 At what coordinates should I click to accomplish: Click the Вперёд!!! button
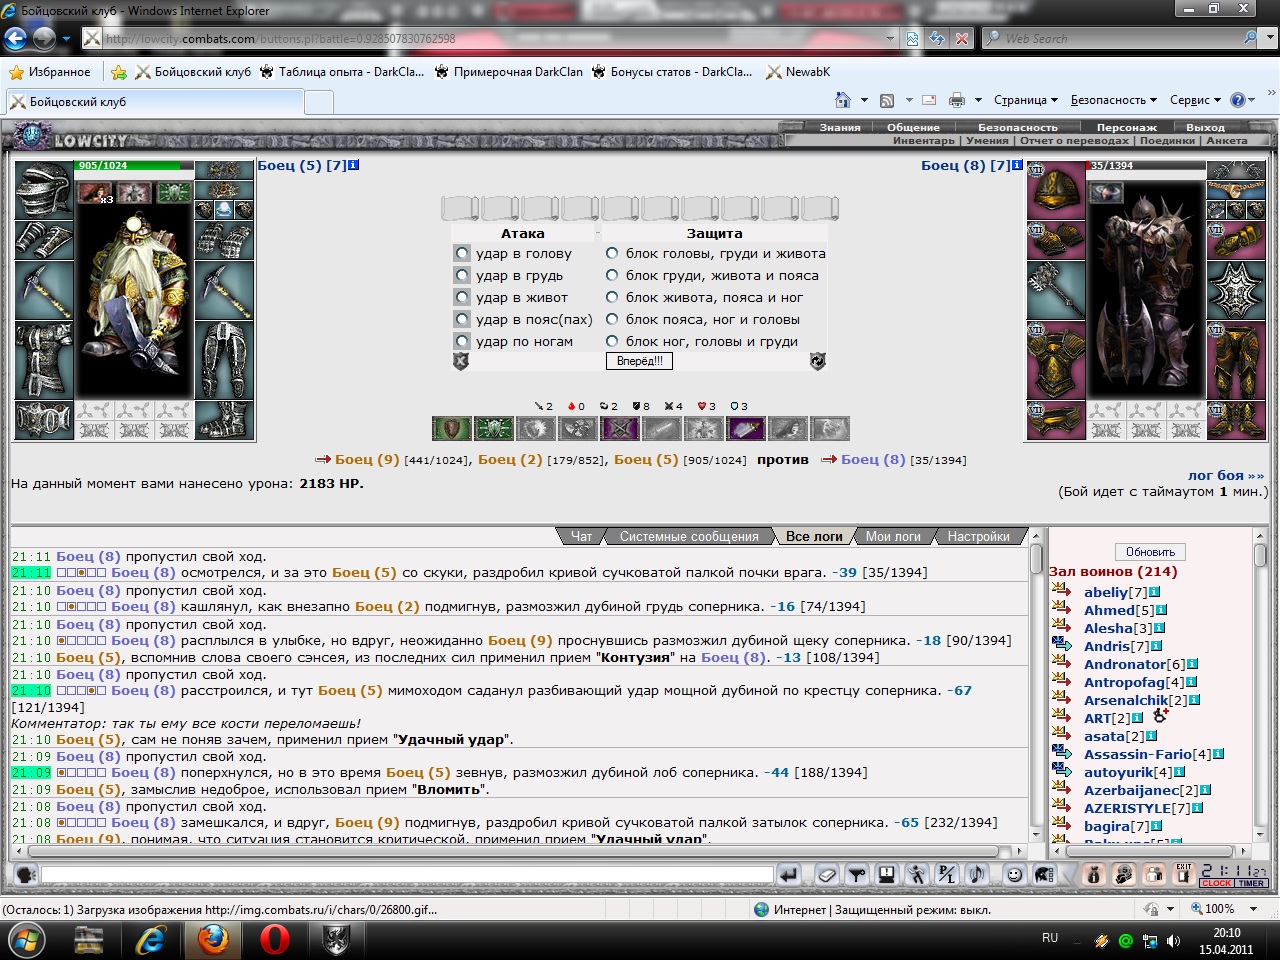(x=640, y=361)
